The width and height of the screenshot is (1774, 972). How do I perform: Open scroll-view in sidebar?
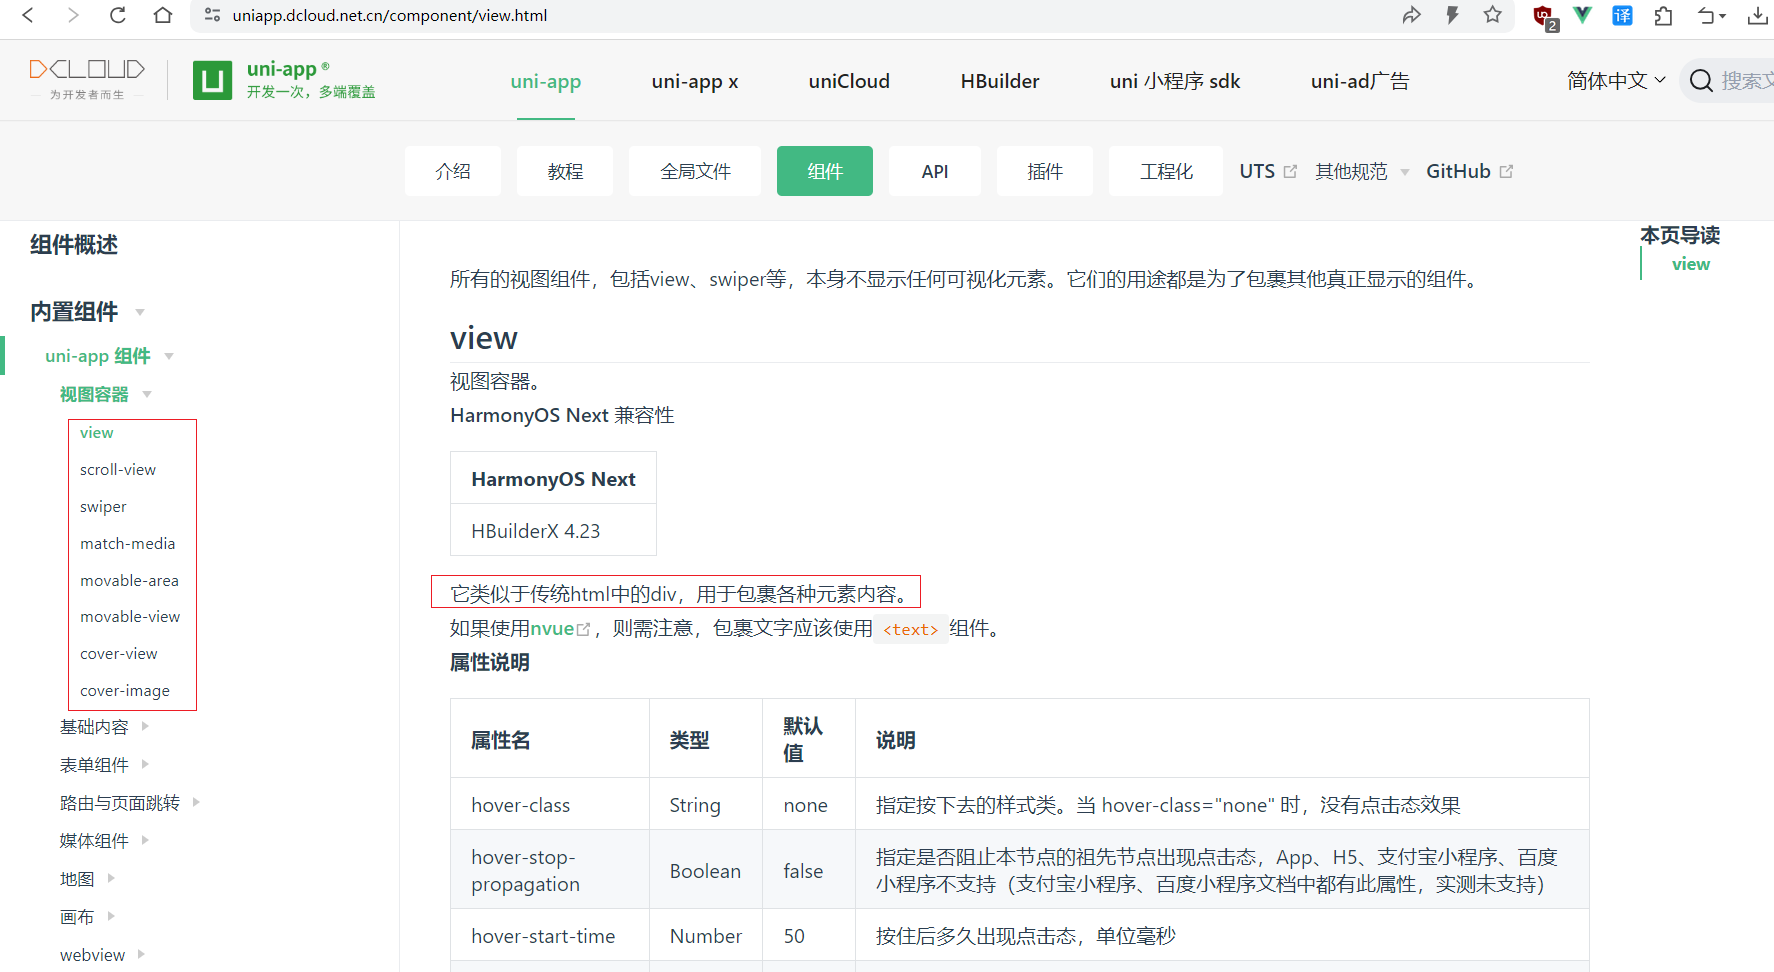point(118,470)
